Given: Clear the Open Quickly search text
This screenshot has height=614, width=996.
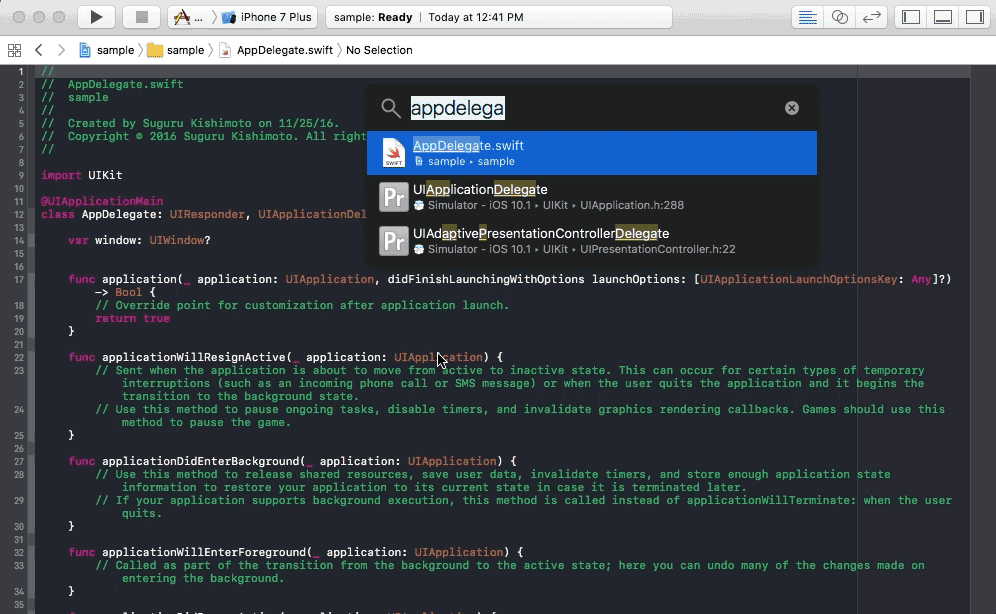Looking at the screenshot, I should [791, 108].
